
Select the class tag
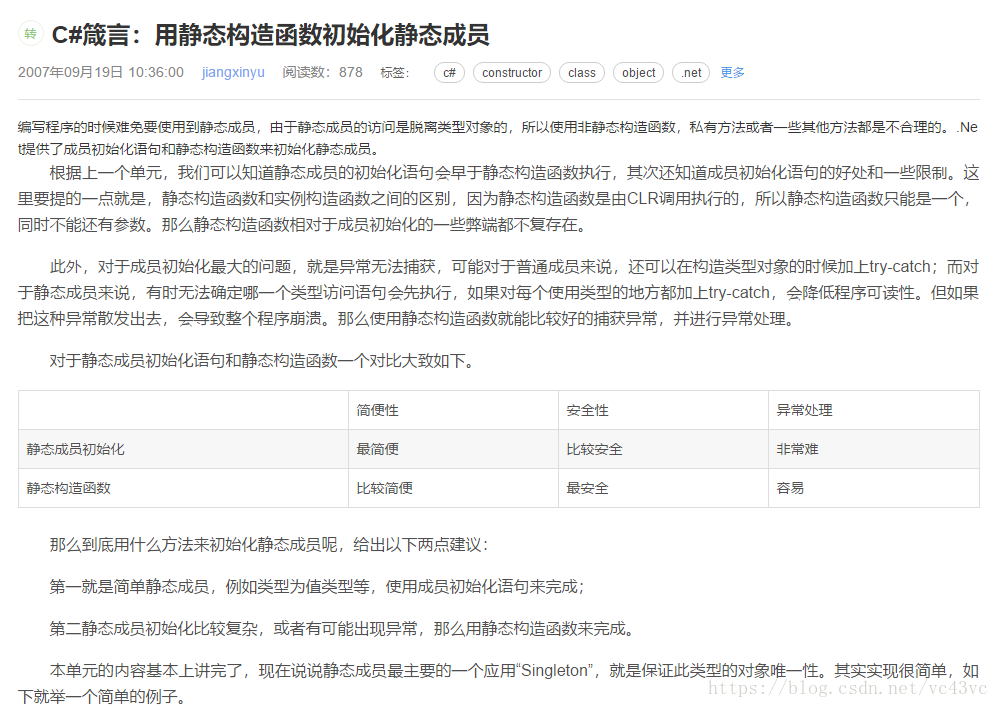point(582,73)
